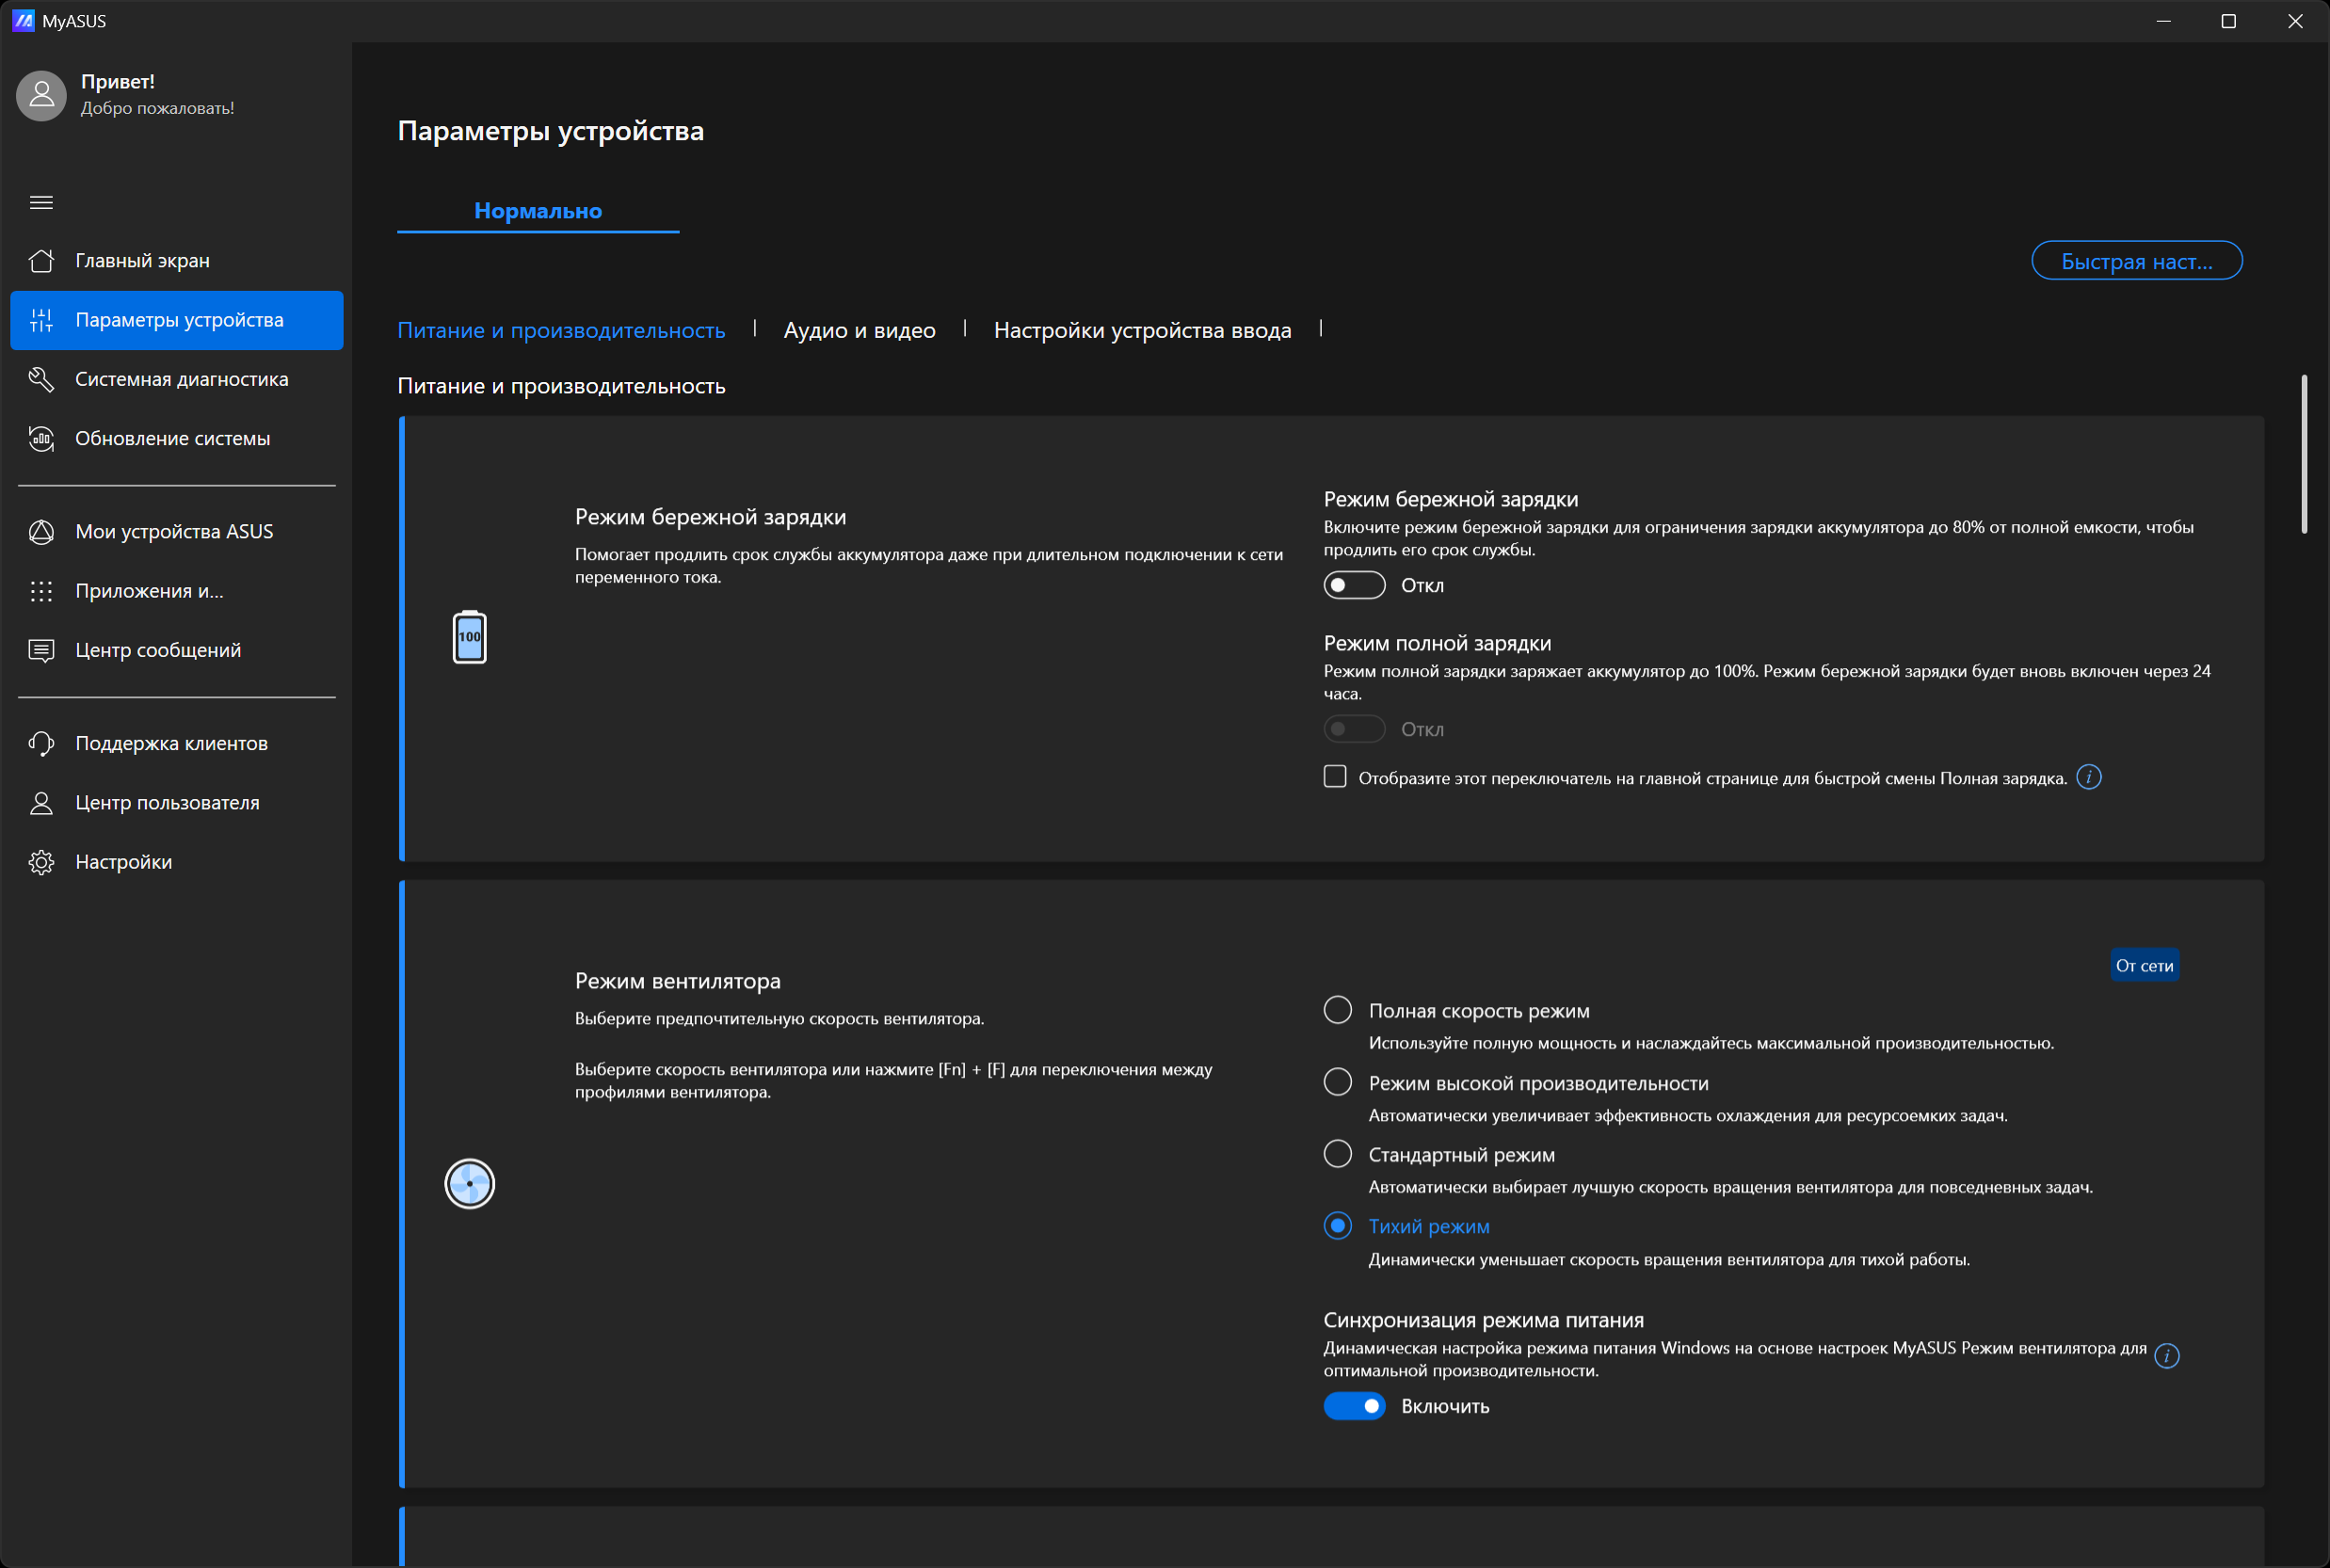This screenshot has height=1568, width=2330.
Task: Switch to Настройки устройства ввода tab
Action: pos(1142,330)
